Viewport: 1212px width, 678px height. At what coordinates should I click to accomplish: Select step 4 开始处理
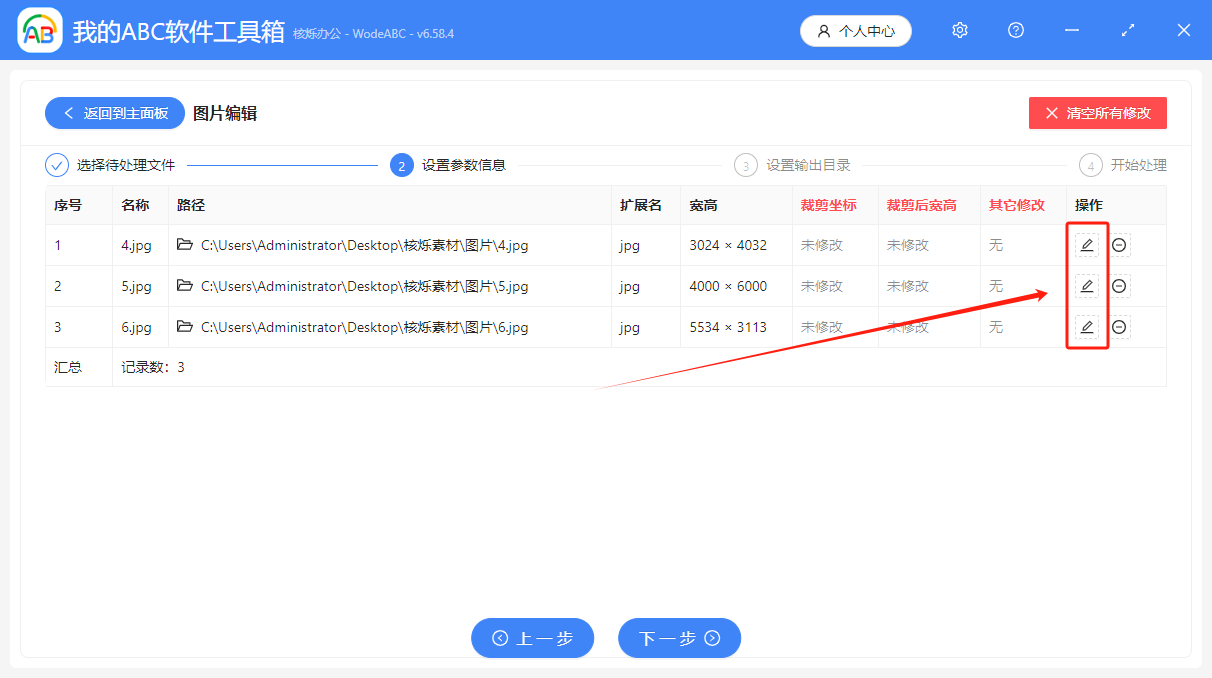1124,165
